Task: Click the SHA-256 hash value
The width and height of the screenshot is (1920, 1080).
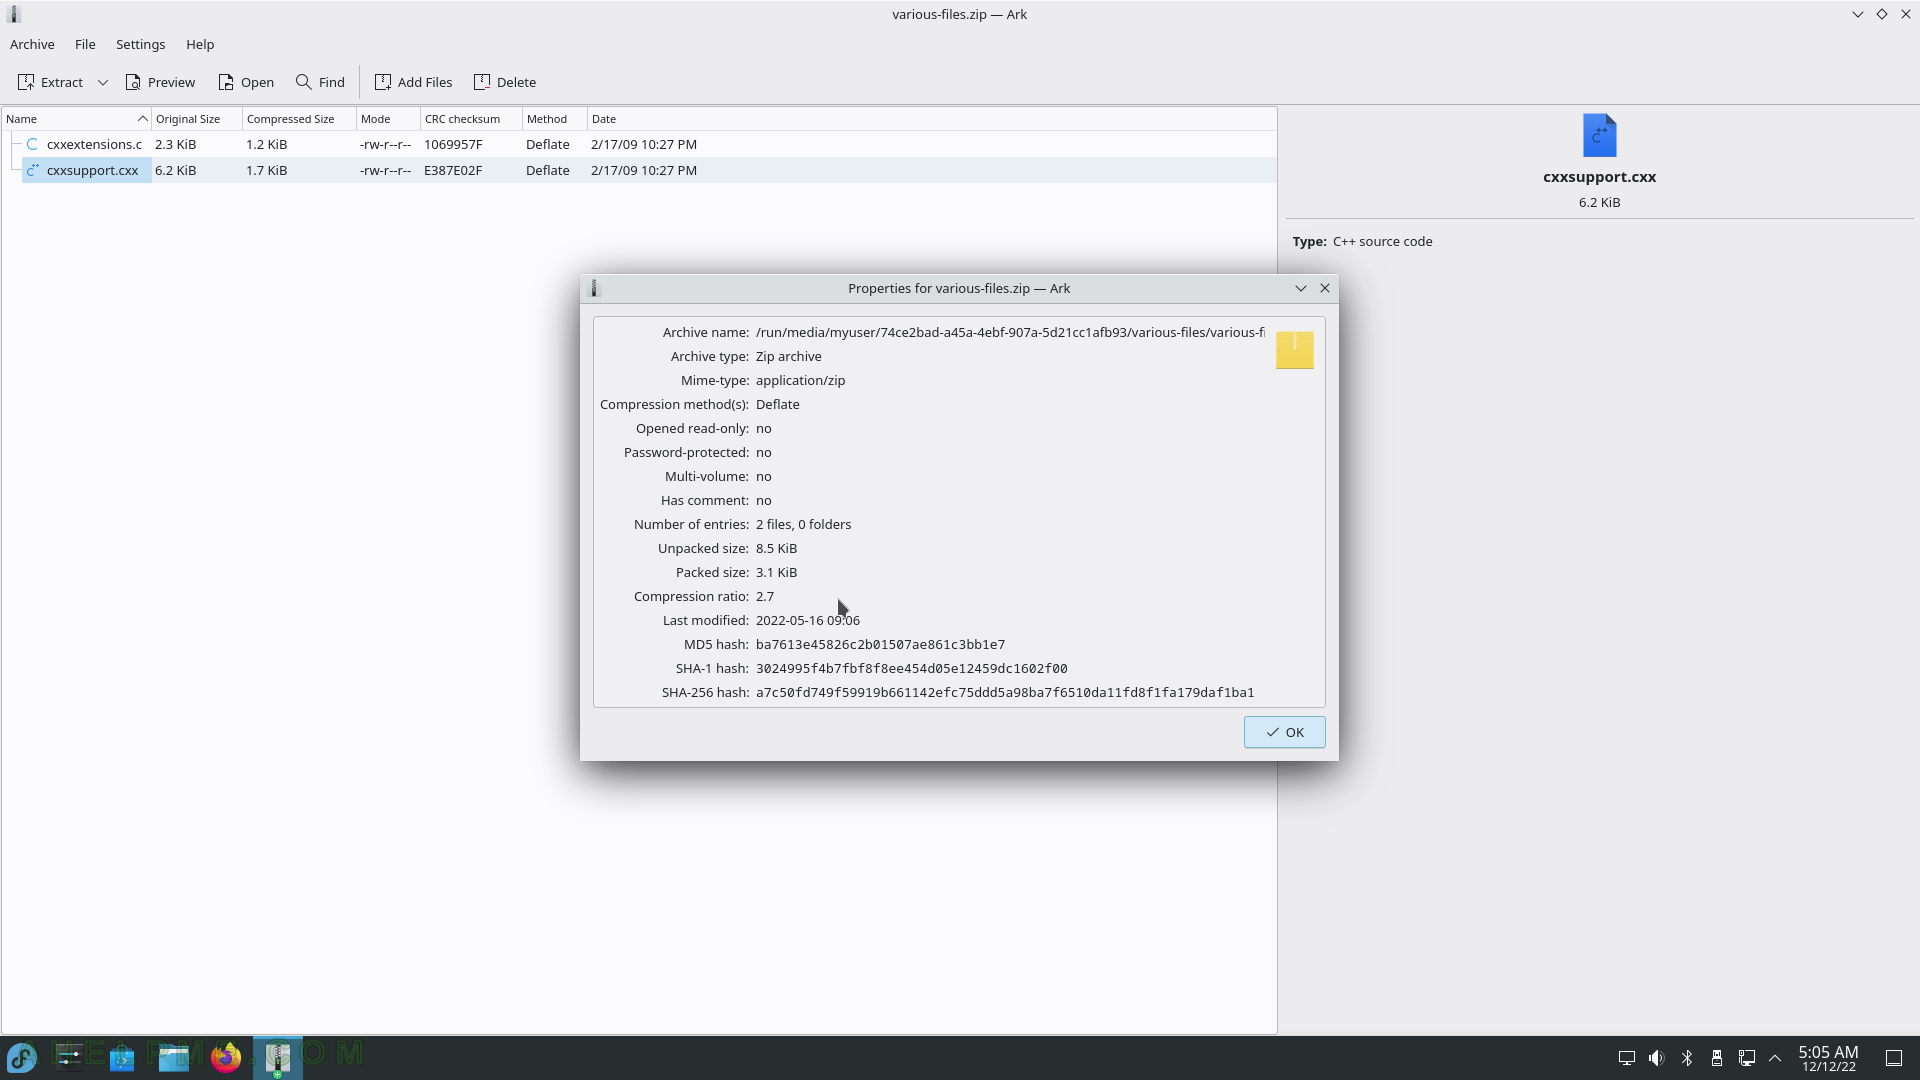Action: [x=1005, y=692]
